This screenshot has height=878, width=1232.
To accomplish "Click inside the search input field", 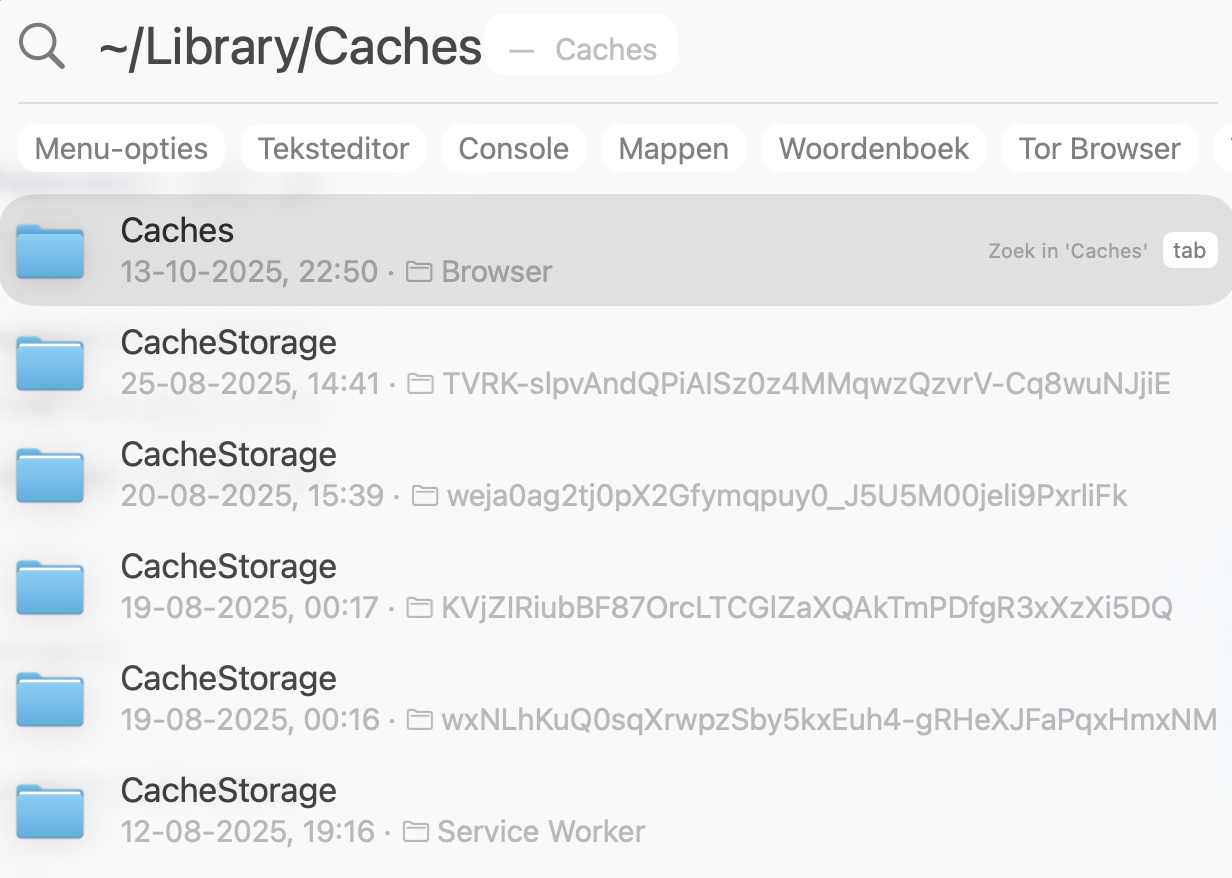I will click(x=290, y=45).
